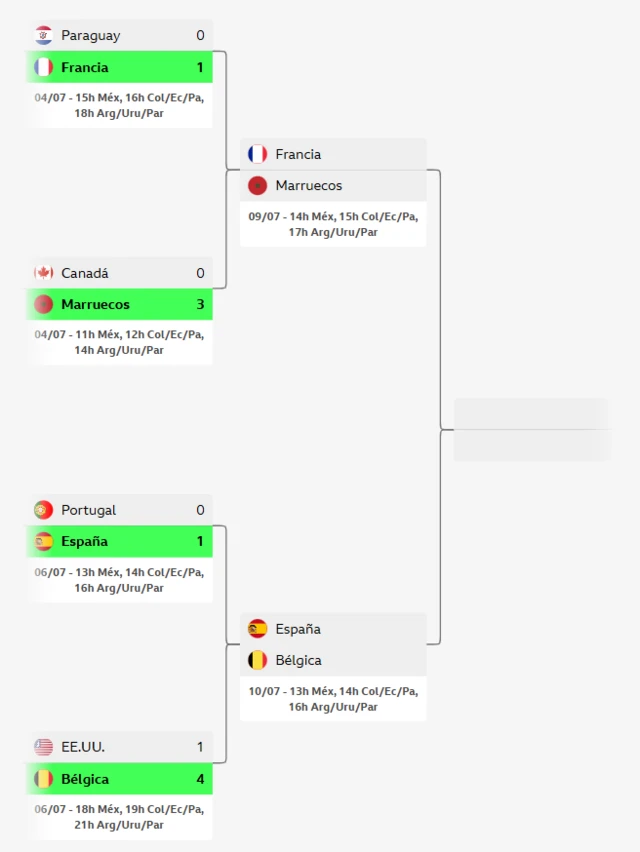Click España flag in quarterfinal match
The height and width of the screenshot is (852, 640).
(258, 629)
